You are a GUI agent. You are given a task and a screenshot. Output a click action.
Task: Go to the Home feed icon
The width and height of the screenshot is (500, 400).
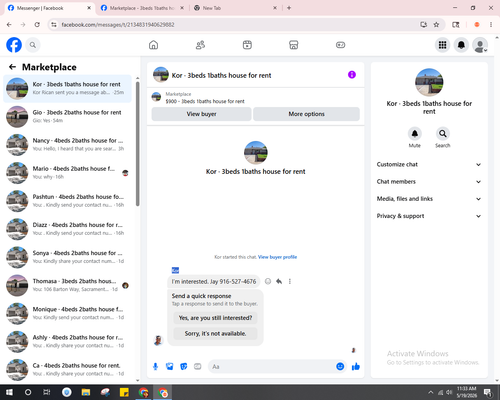[x=153, y=45]
